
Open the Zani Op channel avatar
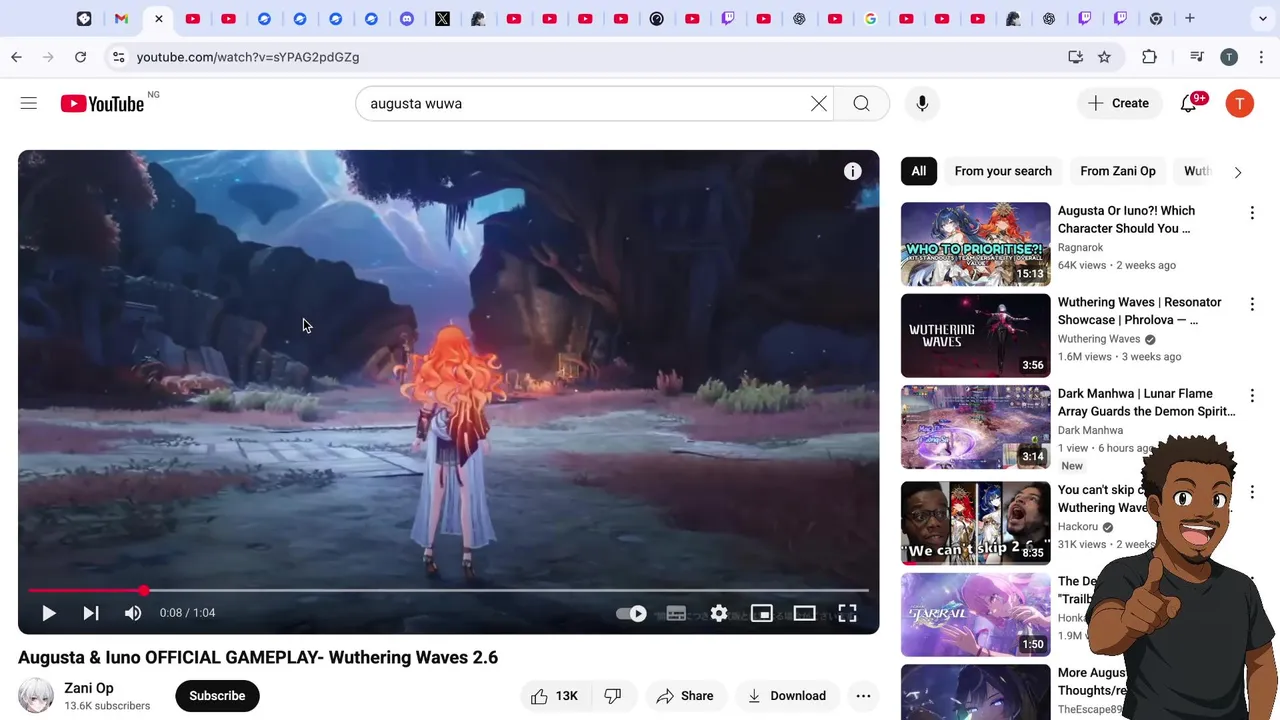(36, 696)
